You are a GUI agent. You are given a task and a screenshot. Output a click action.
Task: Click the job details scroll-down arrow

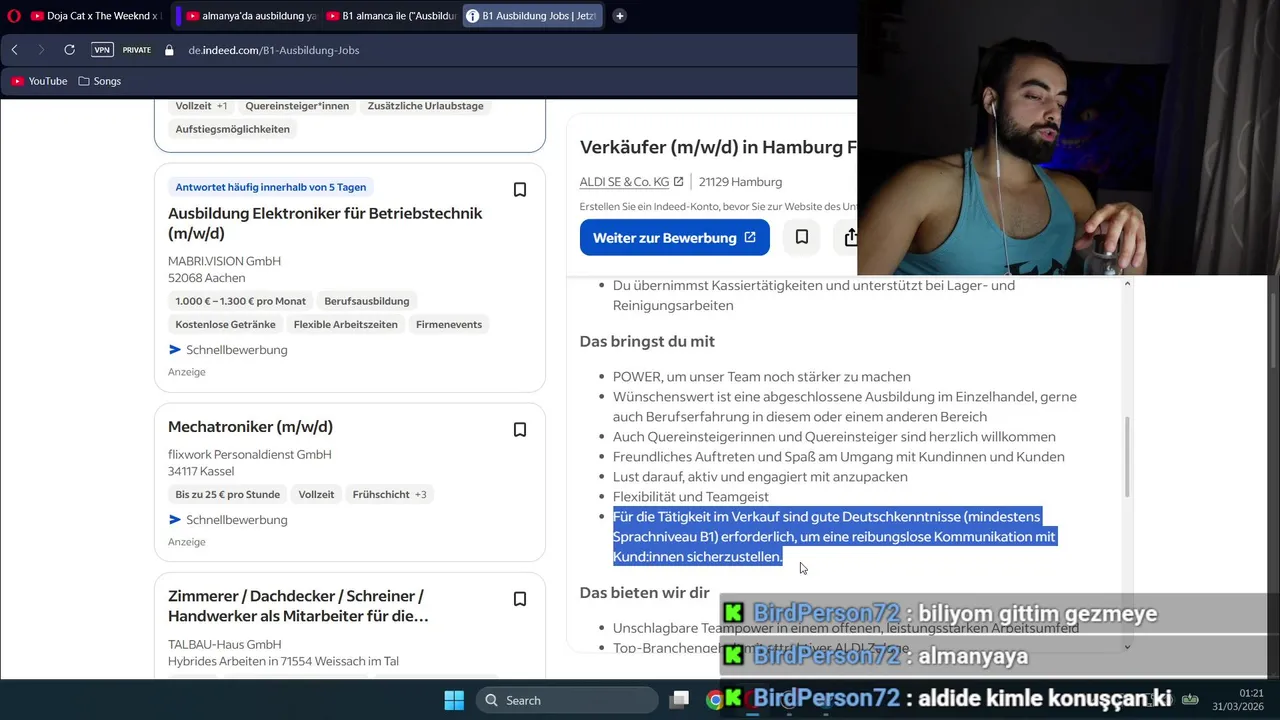[1127, 646]
